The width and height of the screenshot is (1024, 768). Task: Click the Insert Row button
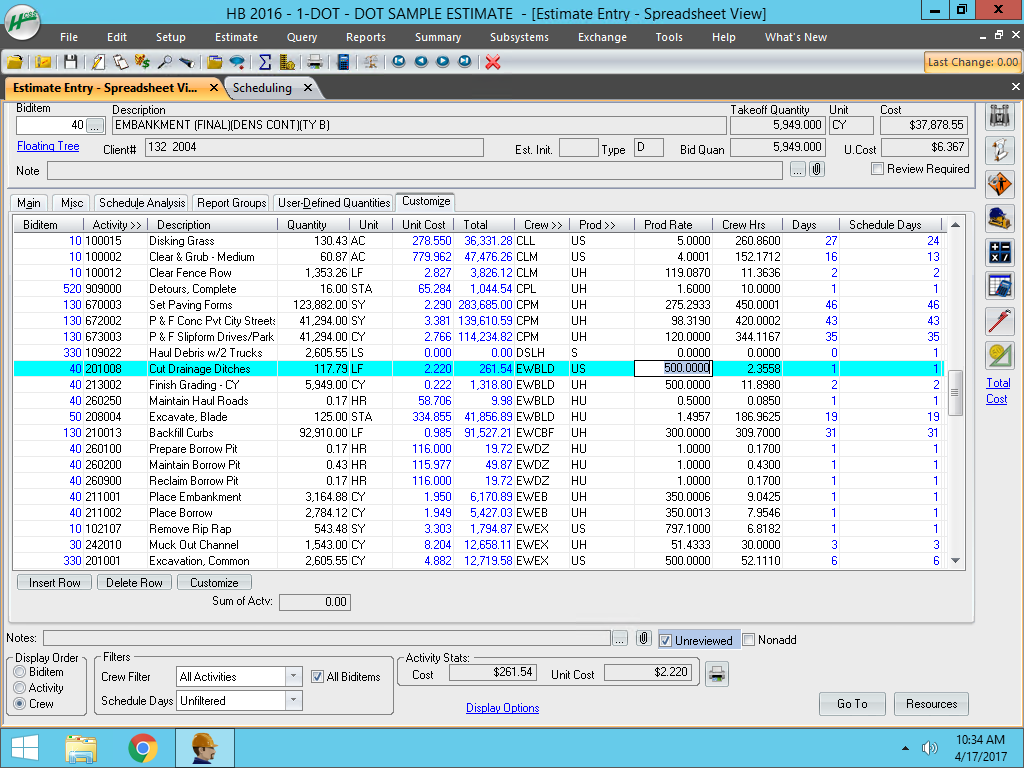(55, 583)
